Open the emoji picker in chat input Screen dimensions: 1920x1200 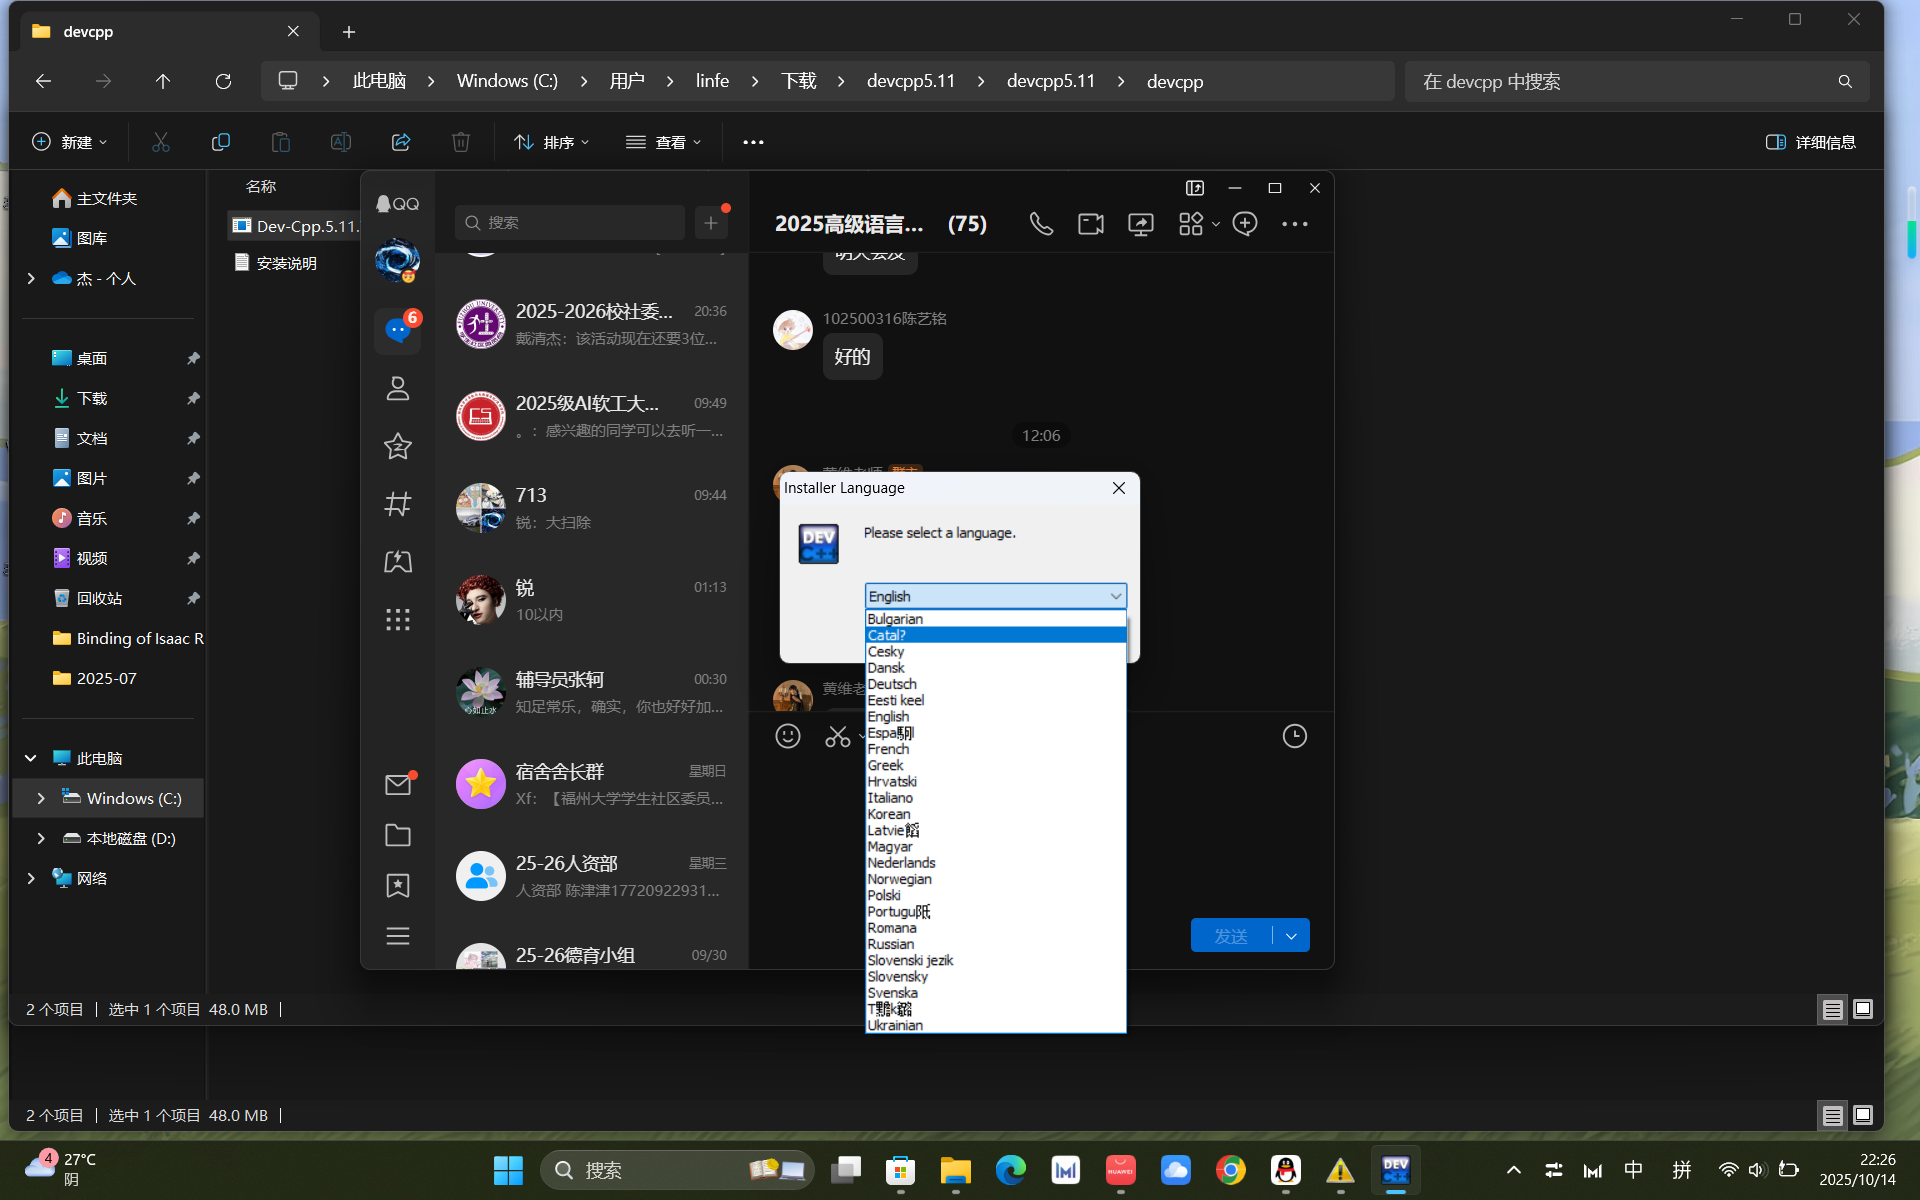[788, 737]
